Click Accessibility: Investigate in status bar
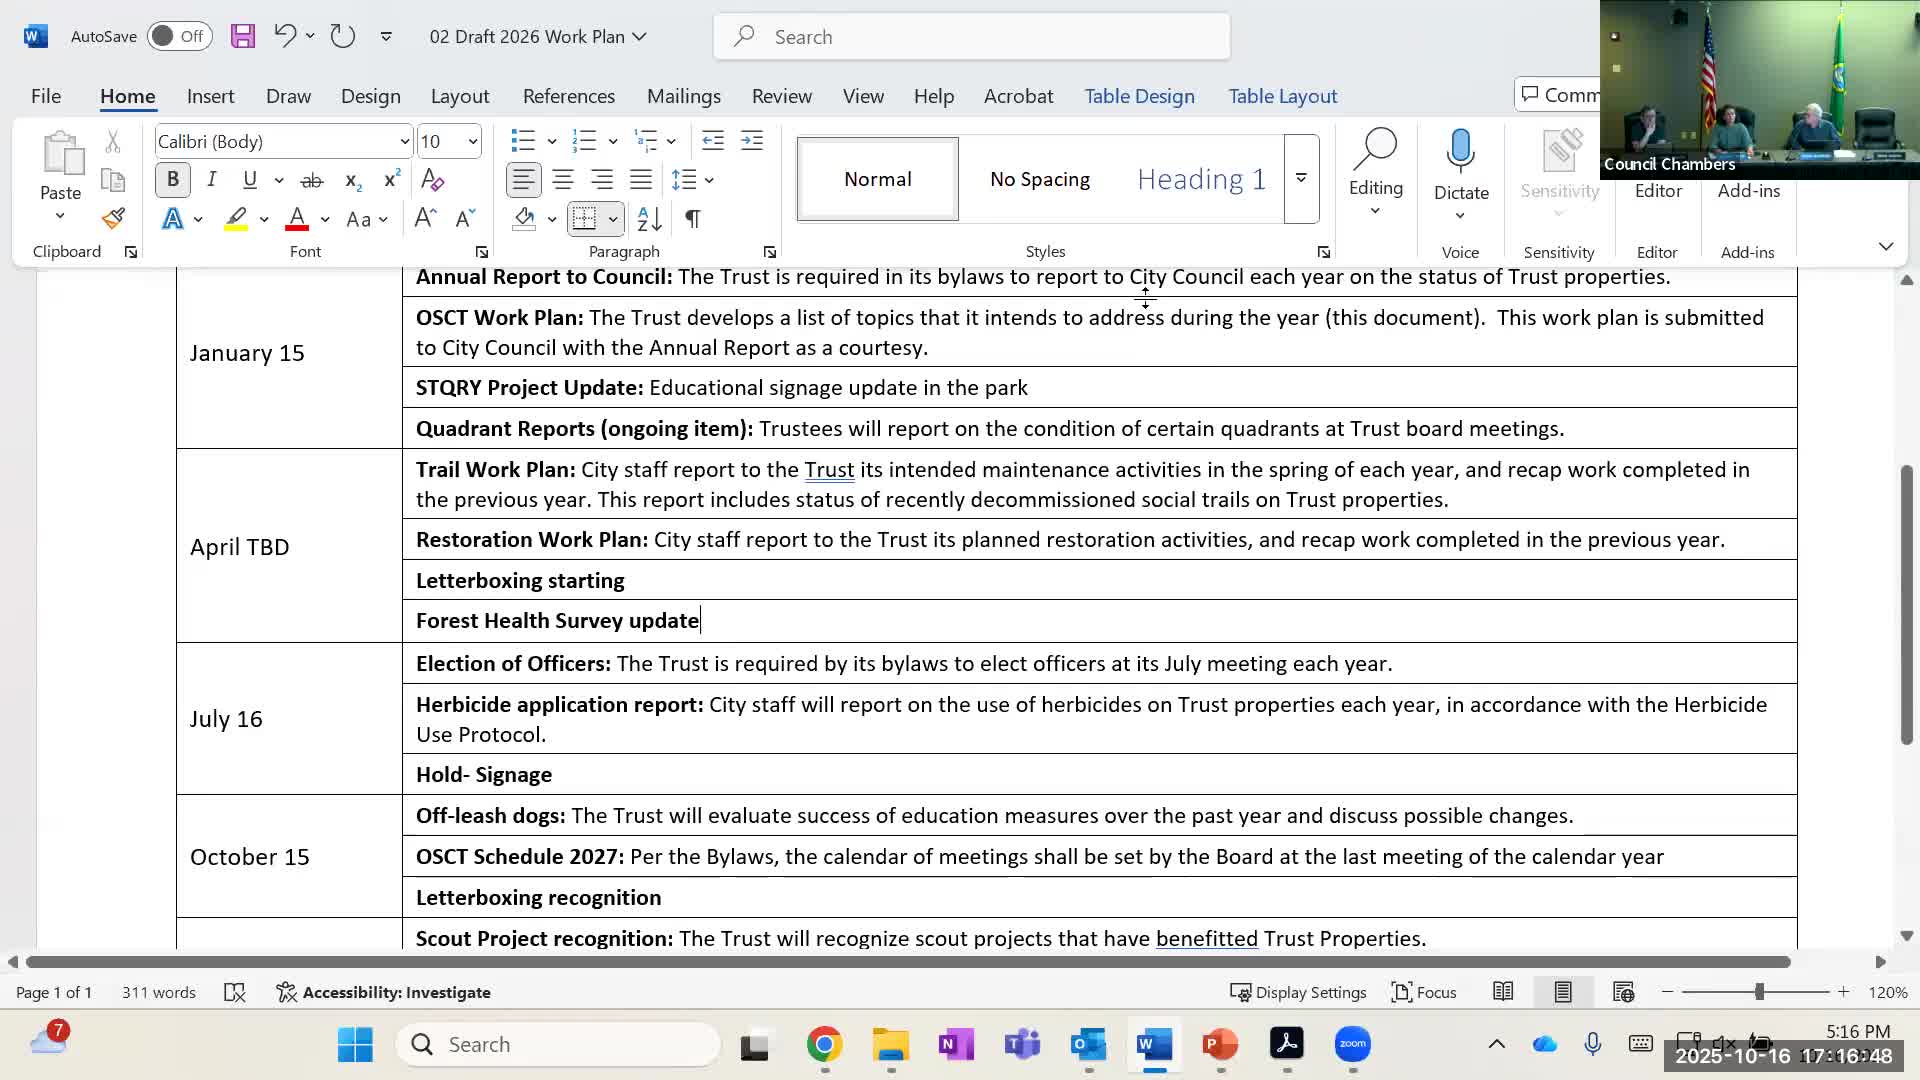The image size is (1920, 1080). pos(384,992)
